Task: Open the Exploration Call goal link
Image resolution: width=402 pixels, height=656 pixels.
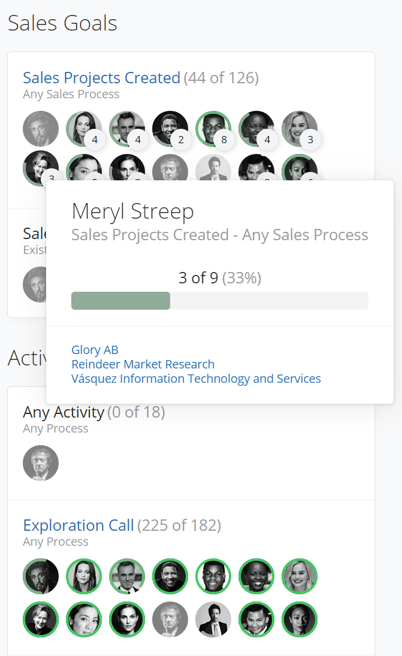Action: pos(78,525)
